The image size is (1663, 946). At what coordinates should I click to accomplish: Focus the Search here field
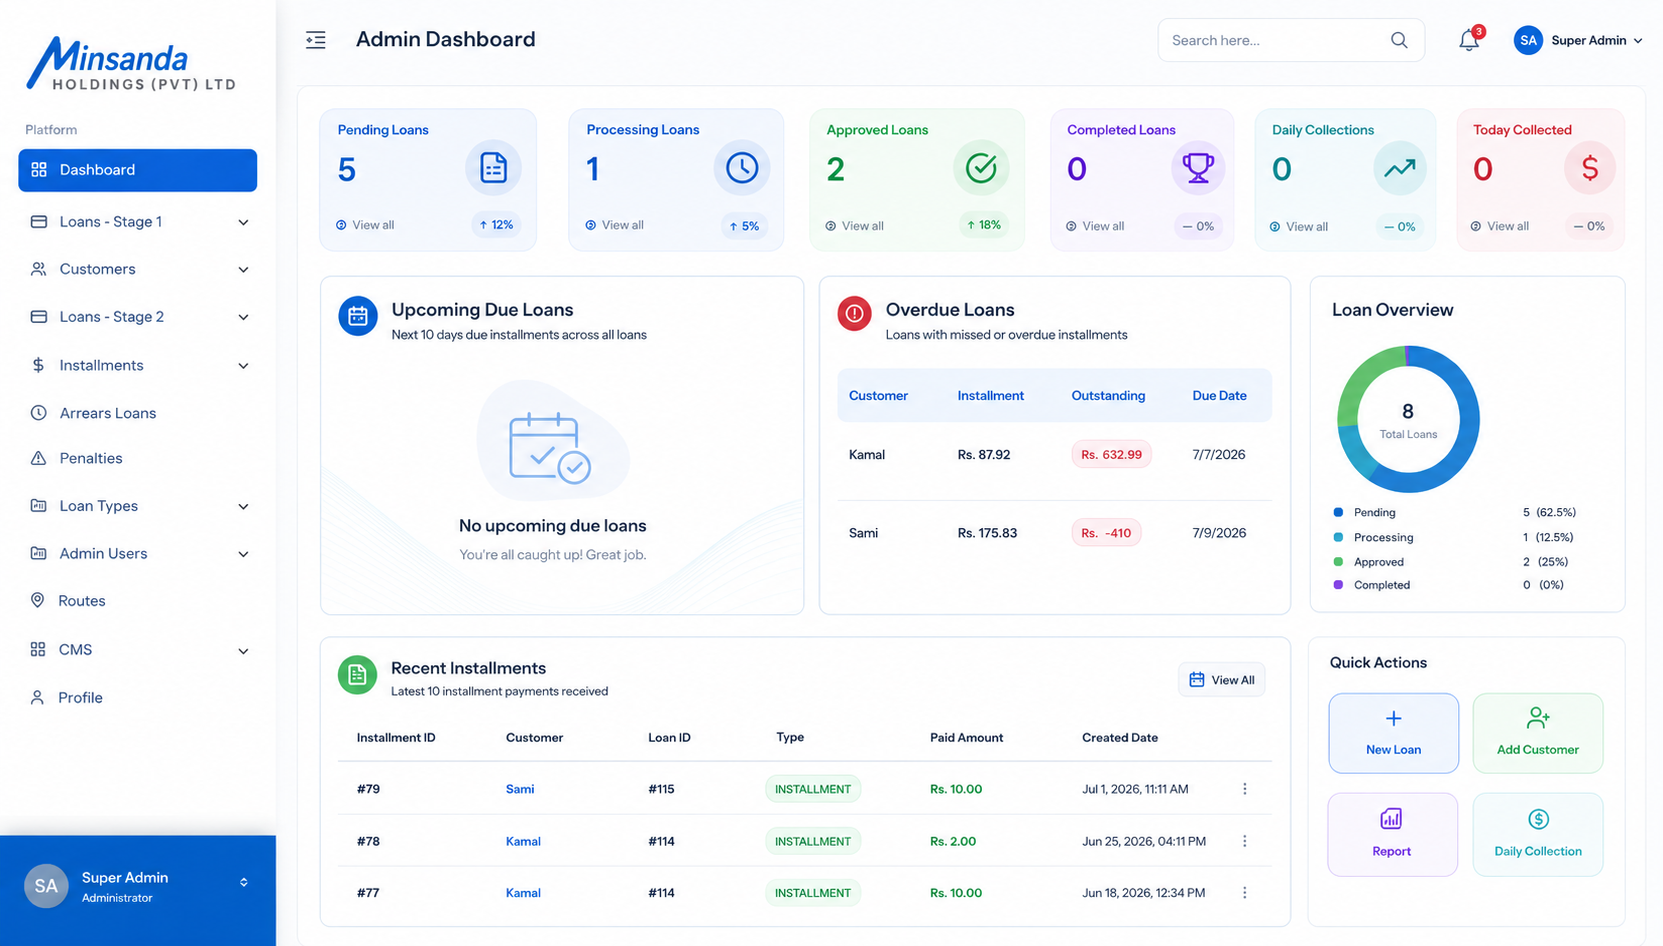coord(1291,40)
